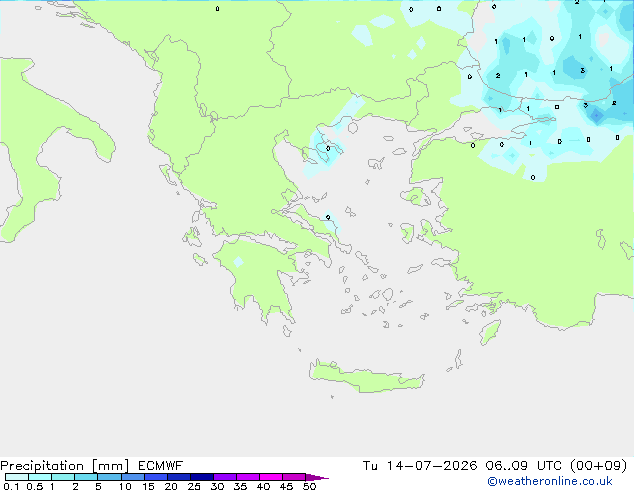
Task: Click the island of Crete on the map
Action: [x=366, y=377]
